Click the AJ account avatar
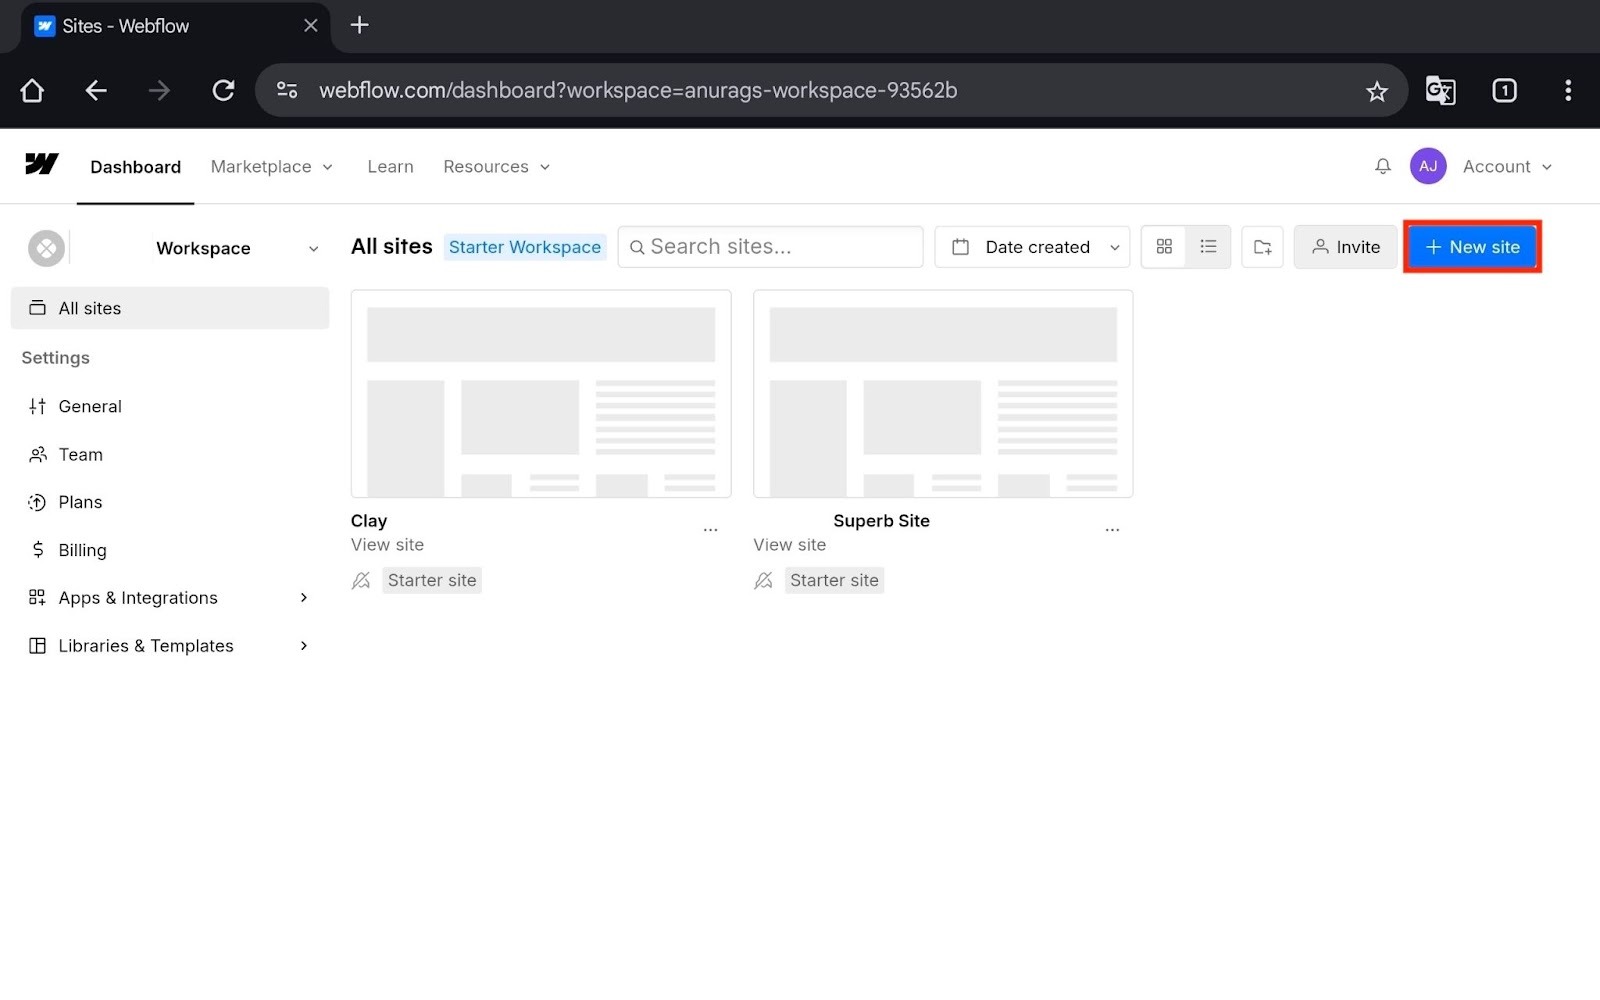Viewport: 1600px width, 1000px height. [1428, 166]
